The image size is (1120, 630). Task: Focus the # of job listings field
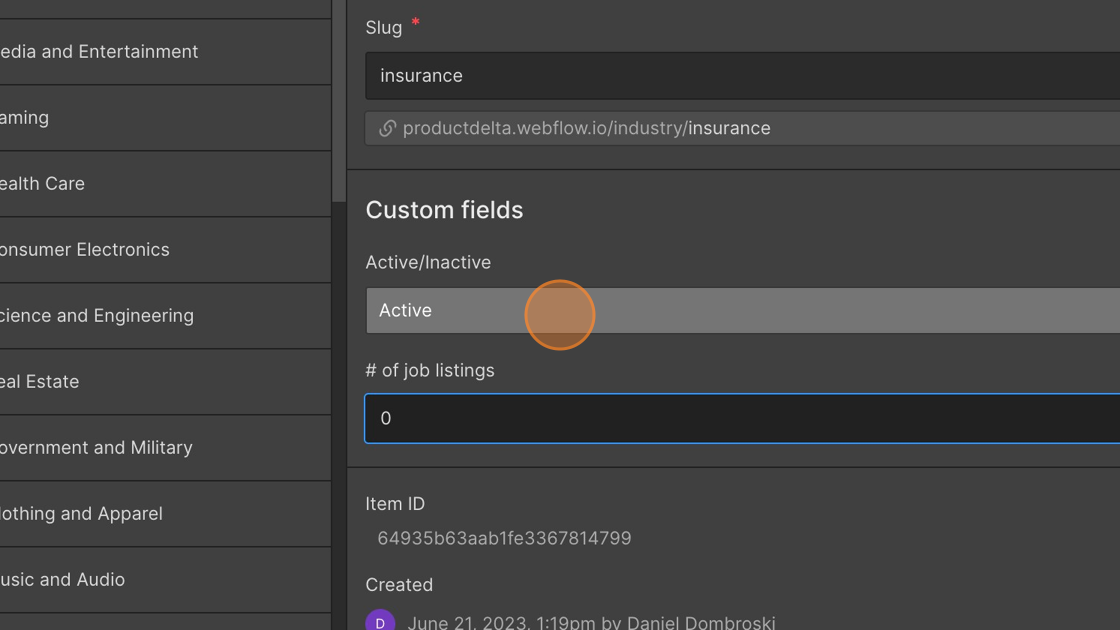[743, 419]
